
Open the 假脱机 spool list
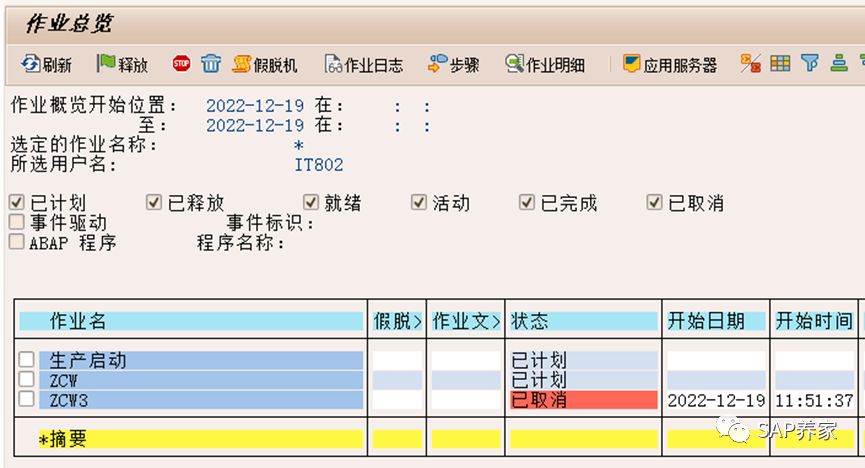[x=265, y=65]
